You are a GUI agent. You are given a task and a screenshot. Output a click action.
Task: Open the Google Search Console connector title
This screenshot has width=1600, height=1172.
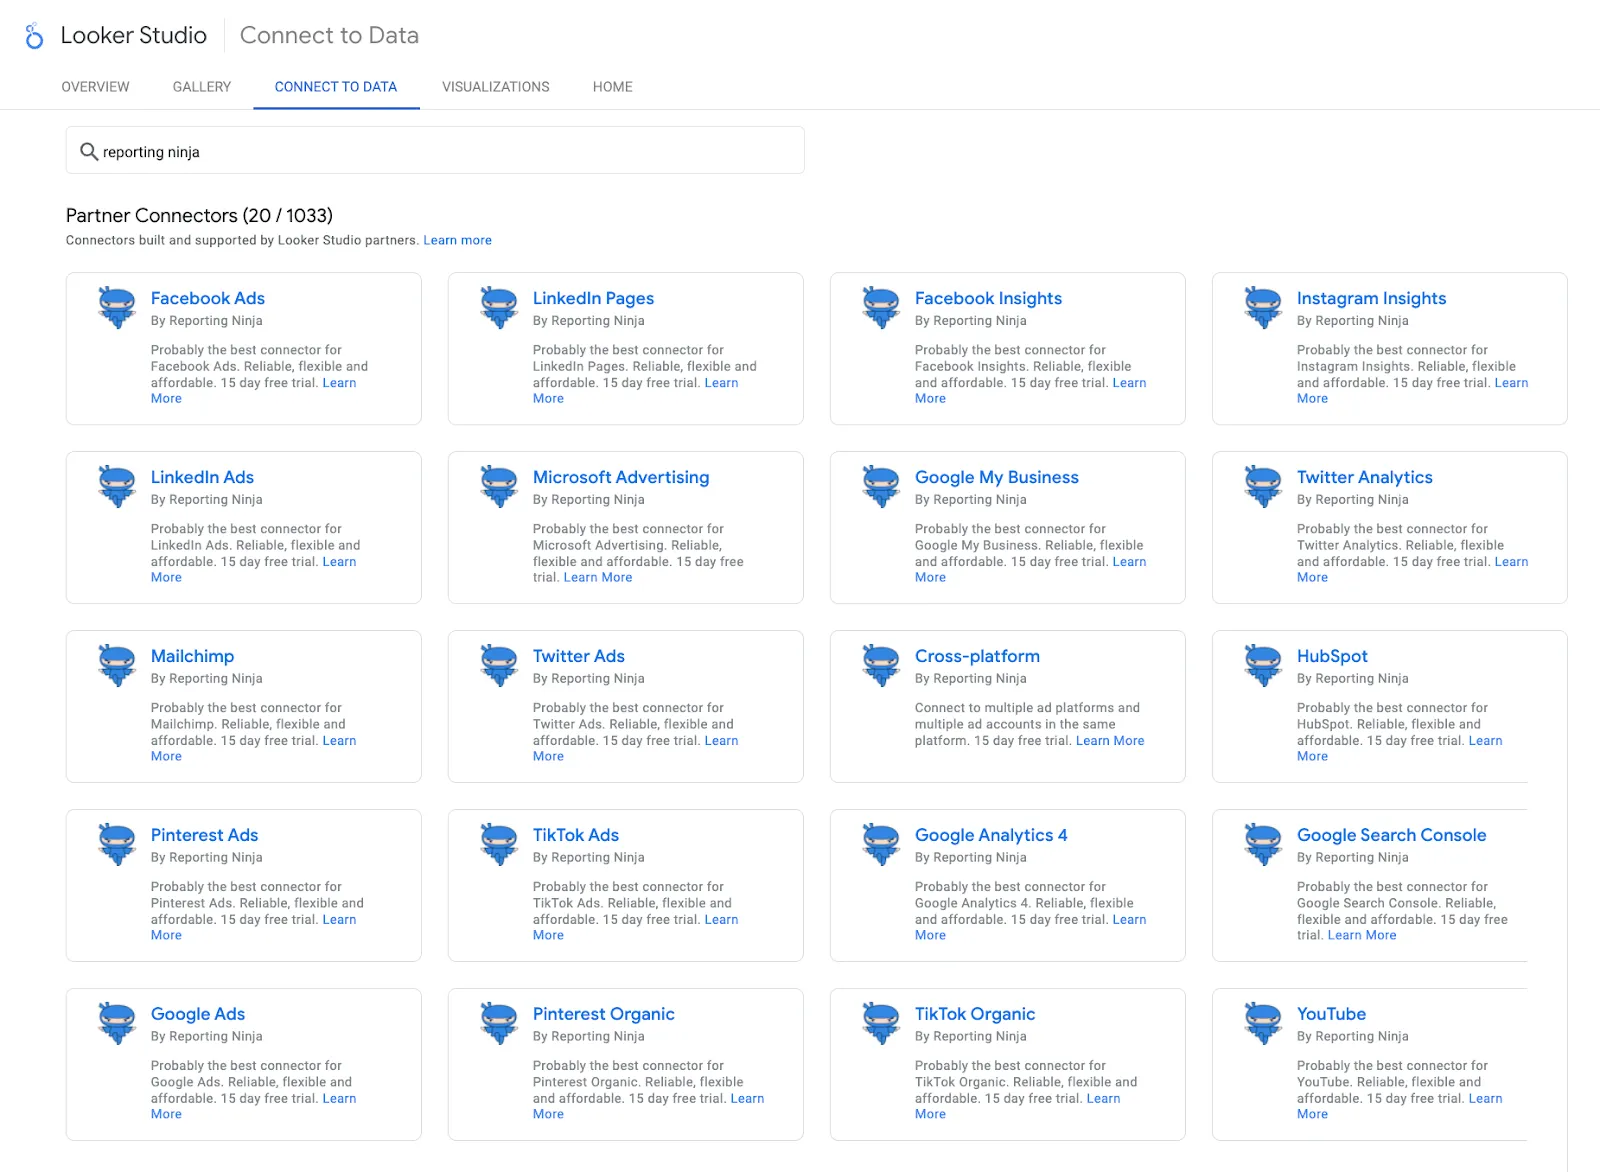coord(1391,835)
